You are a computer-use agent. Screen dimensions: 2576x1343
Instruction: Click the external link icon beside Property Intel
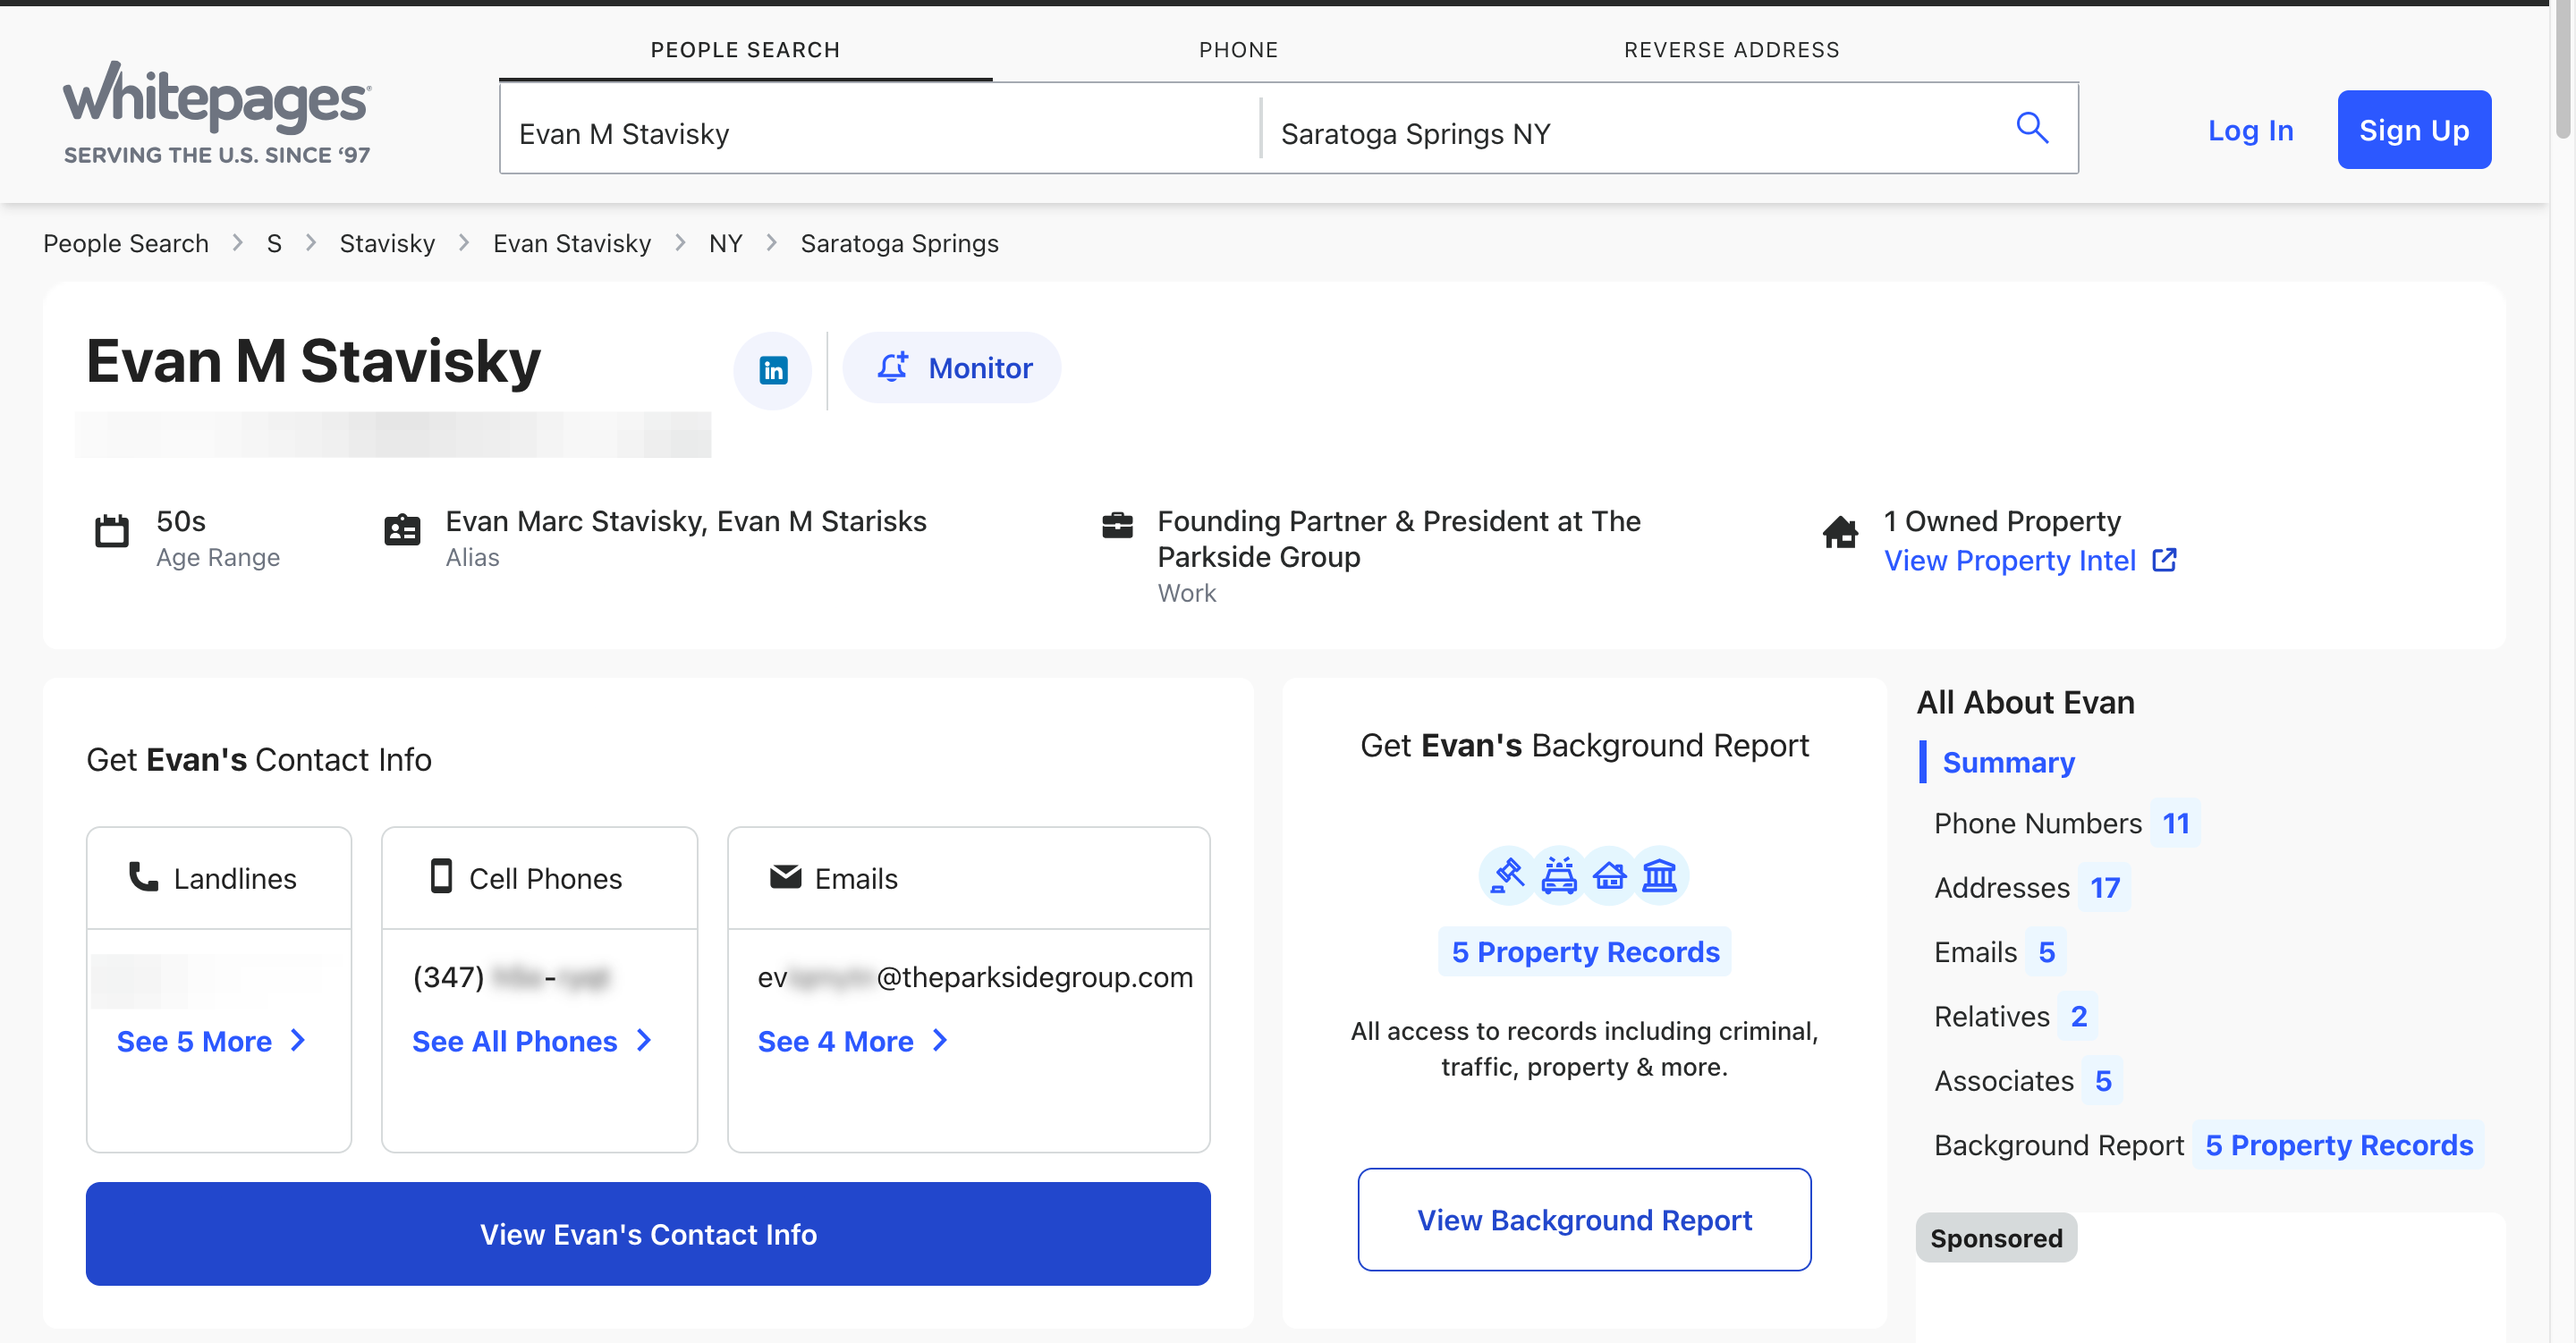[x=2164, y=560]
